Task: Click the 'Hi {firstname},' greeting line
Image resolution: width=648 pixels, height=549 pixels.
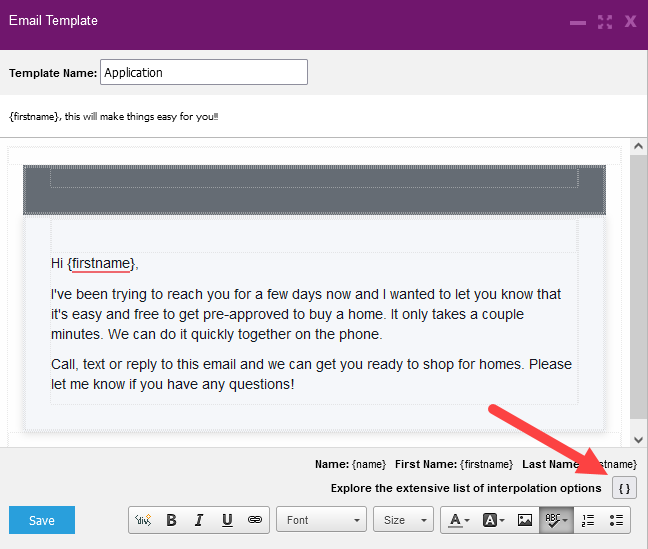Action: [x=95, y=263]
